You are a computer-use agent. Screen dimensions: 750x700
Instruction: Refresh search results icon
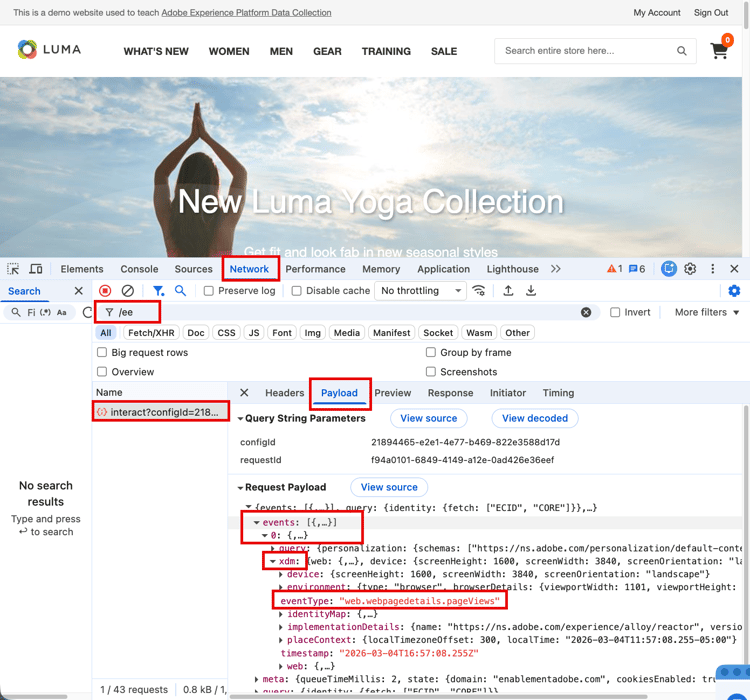87,312
